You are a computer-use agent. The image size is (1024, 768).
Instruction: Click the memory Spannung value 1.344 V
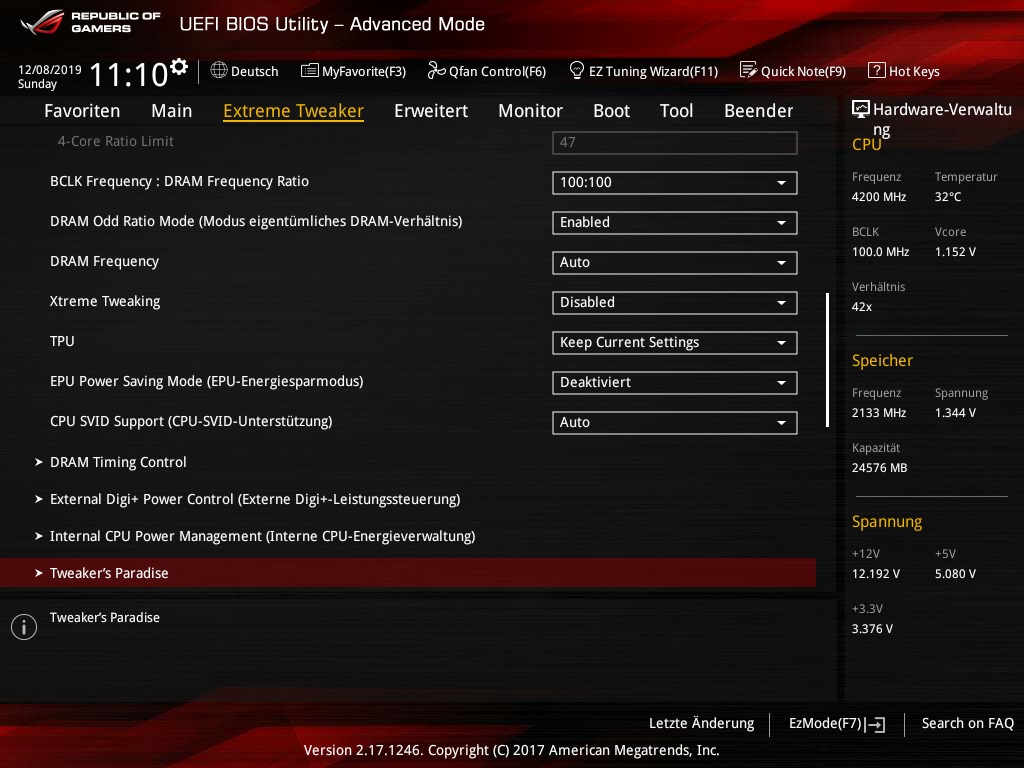click(x=955, y=413)
